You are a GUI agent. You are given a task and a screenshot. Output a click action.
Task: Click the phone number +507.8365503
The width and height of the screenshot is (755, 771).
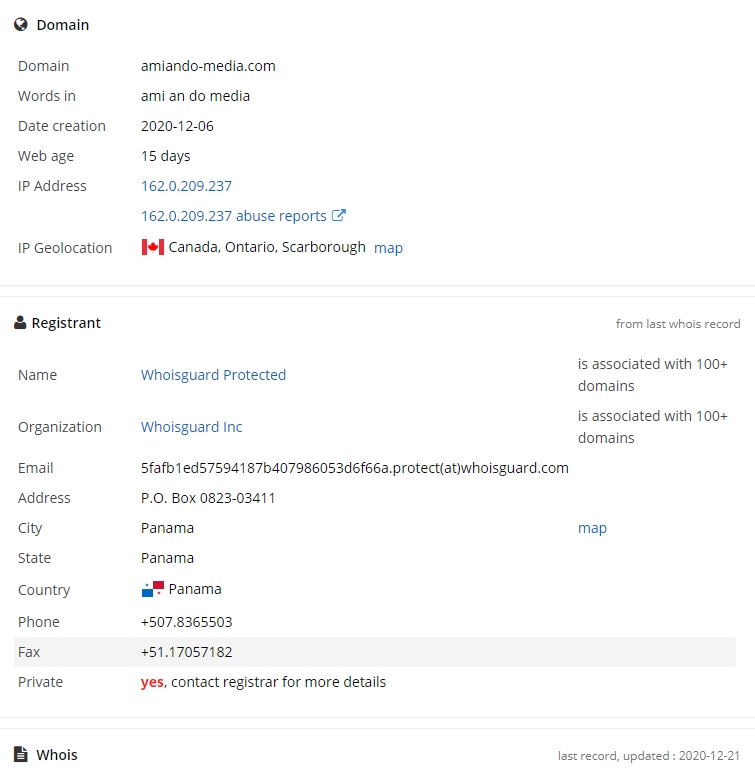pos(186,622)
